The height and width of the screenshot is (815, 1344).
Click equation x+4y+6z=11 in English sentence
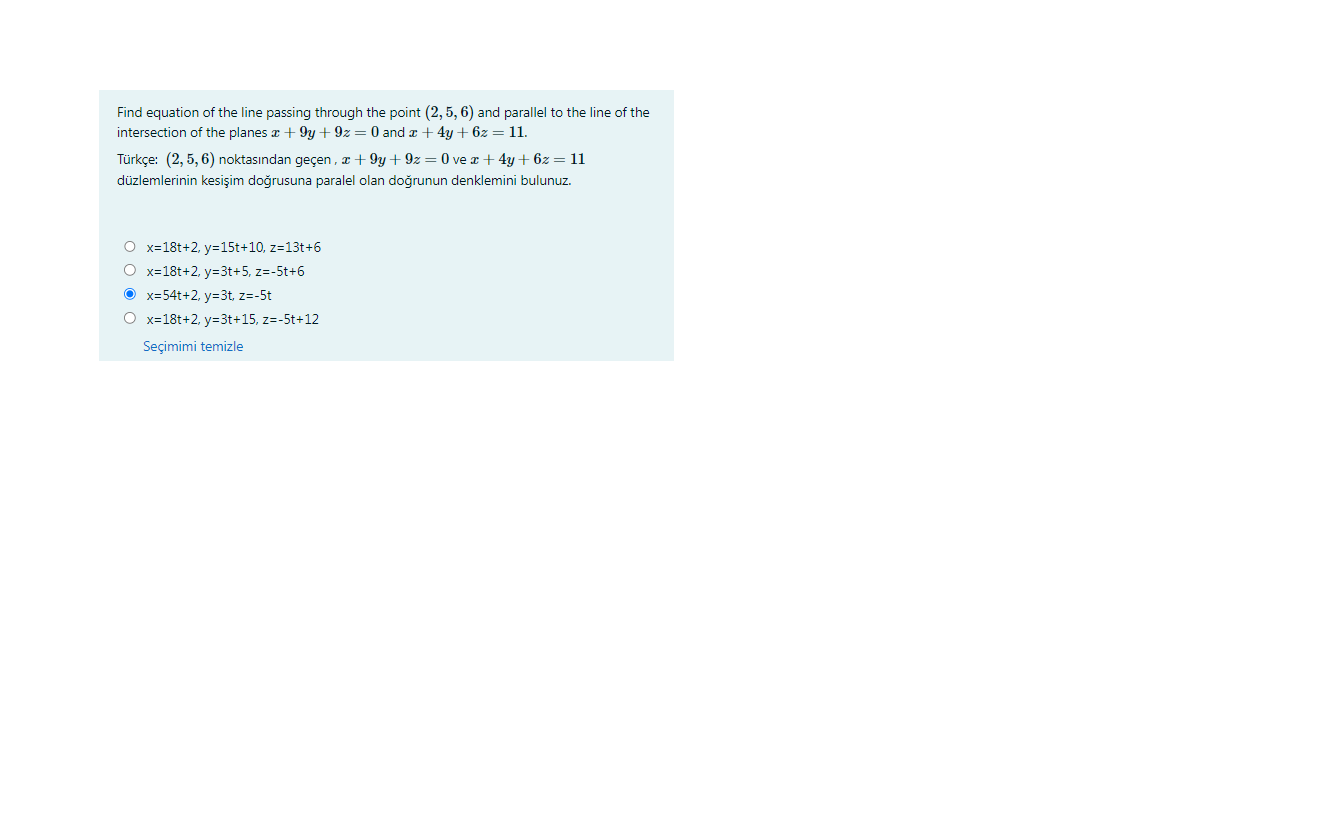[468, 132]
